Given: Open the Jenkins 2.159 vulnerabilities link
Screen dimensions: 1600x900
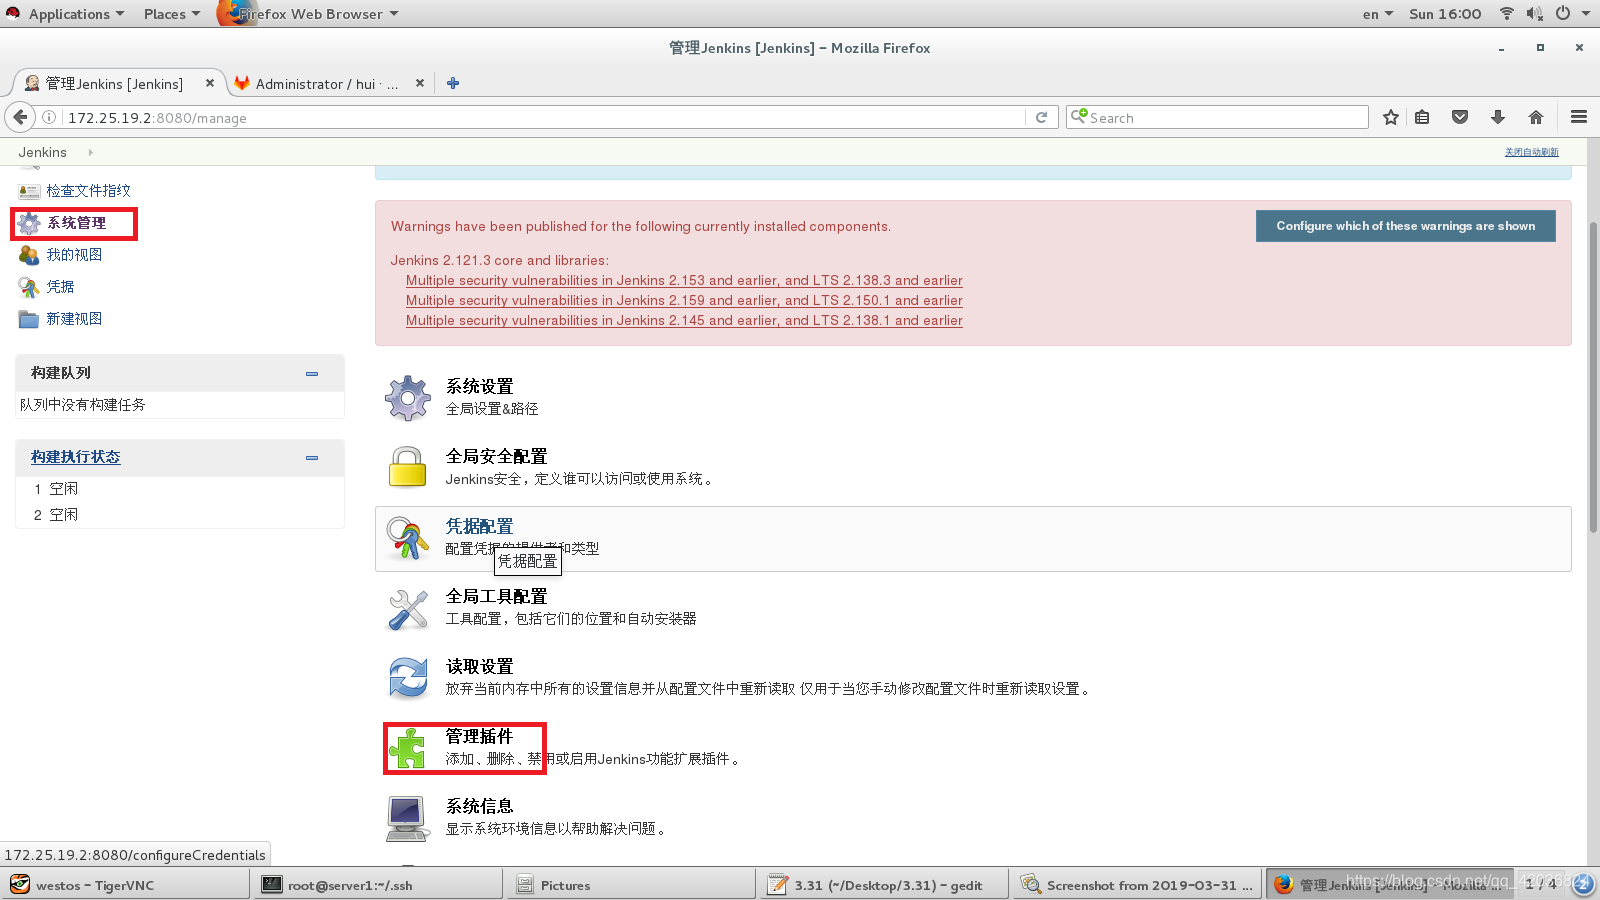Looking at the screenshot, I should point(684,301).
